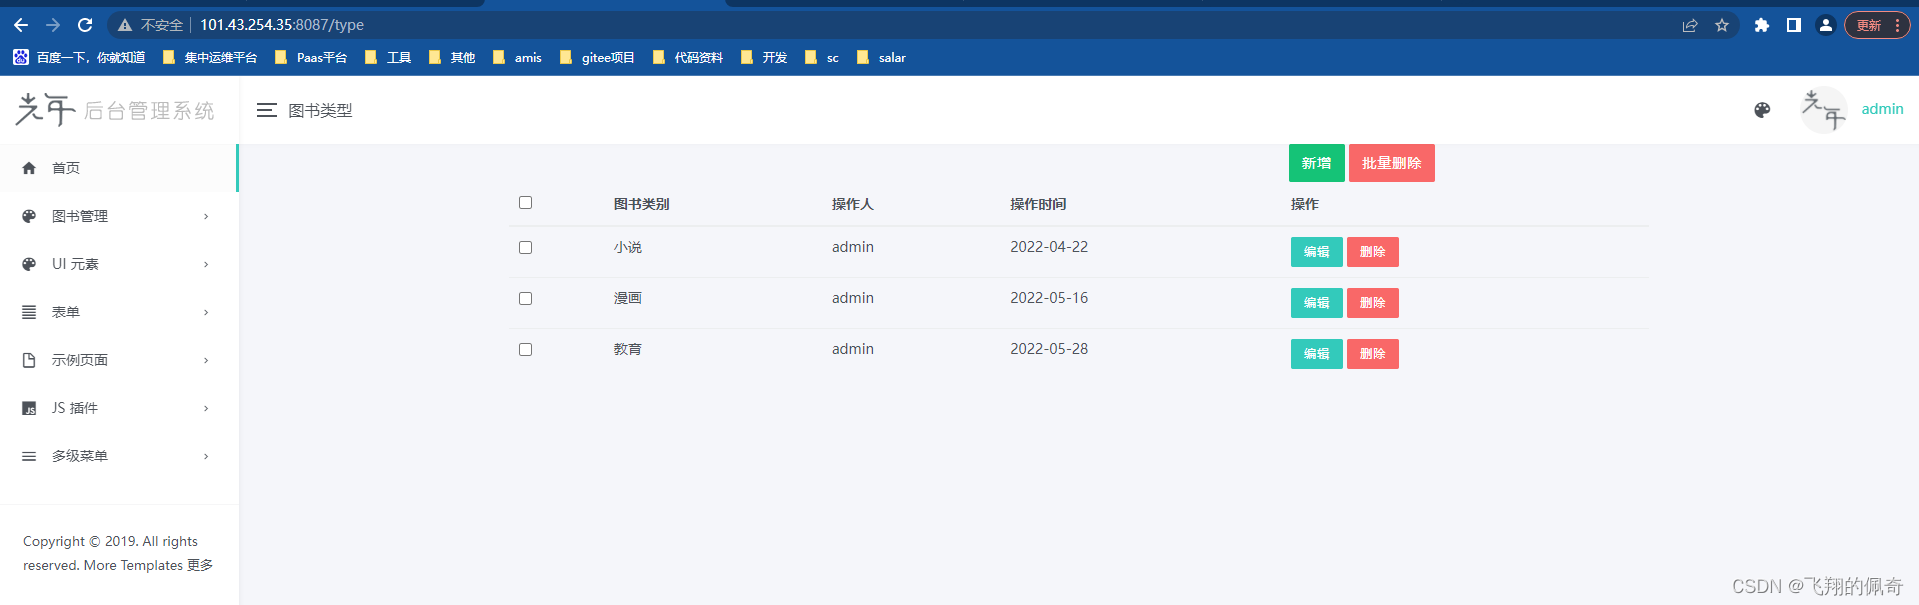The width and height of the screenshot is (1919, 605).
Task: Expand 示例页面 submenu chevron
Action: [x=206, y=360]
